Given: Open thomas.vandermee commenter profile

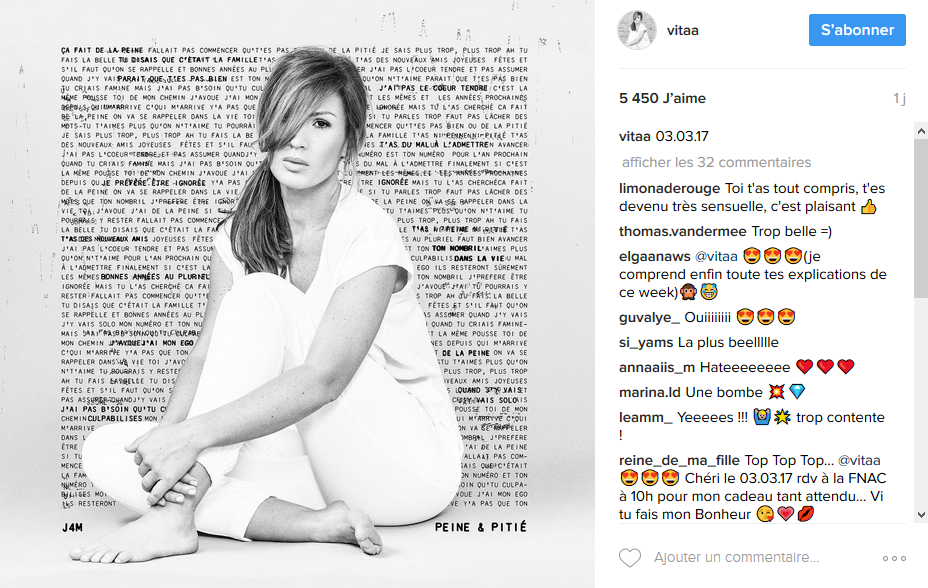Looking at the screenshot, I should point(683,231).
